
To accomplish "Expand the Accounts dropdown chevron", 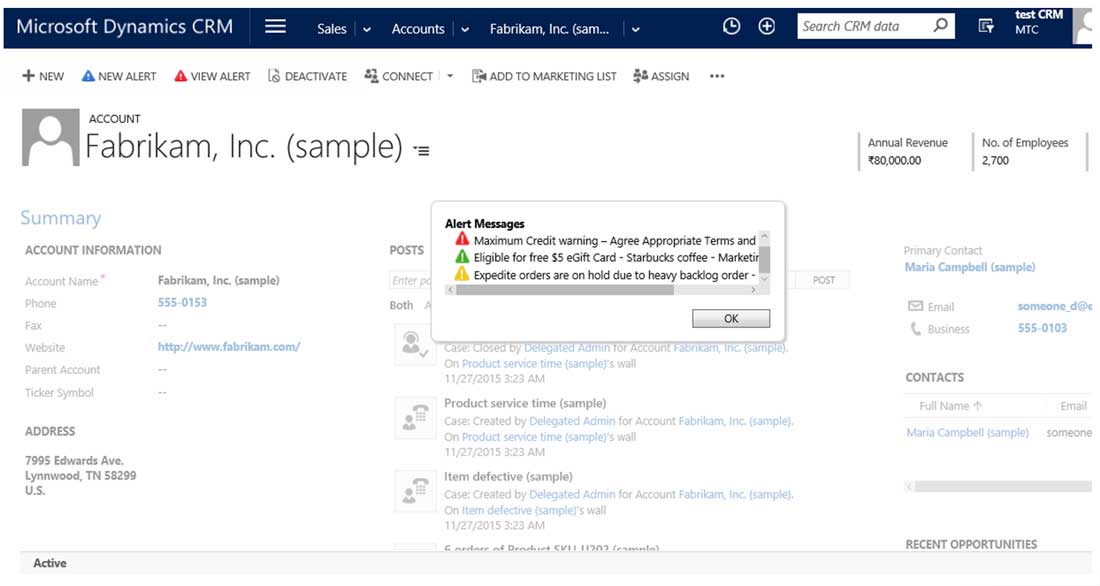I will click(x=465, y=29).
